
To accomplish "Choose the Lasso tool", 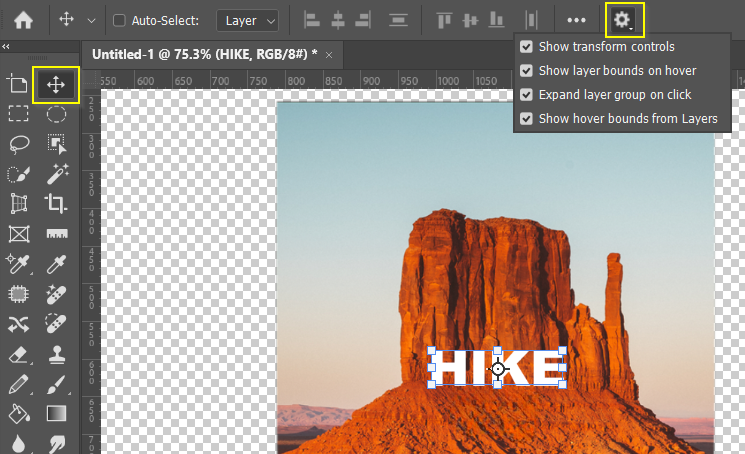I will [18, 145].
